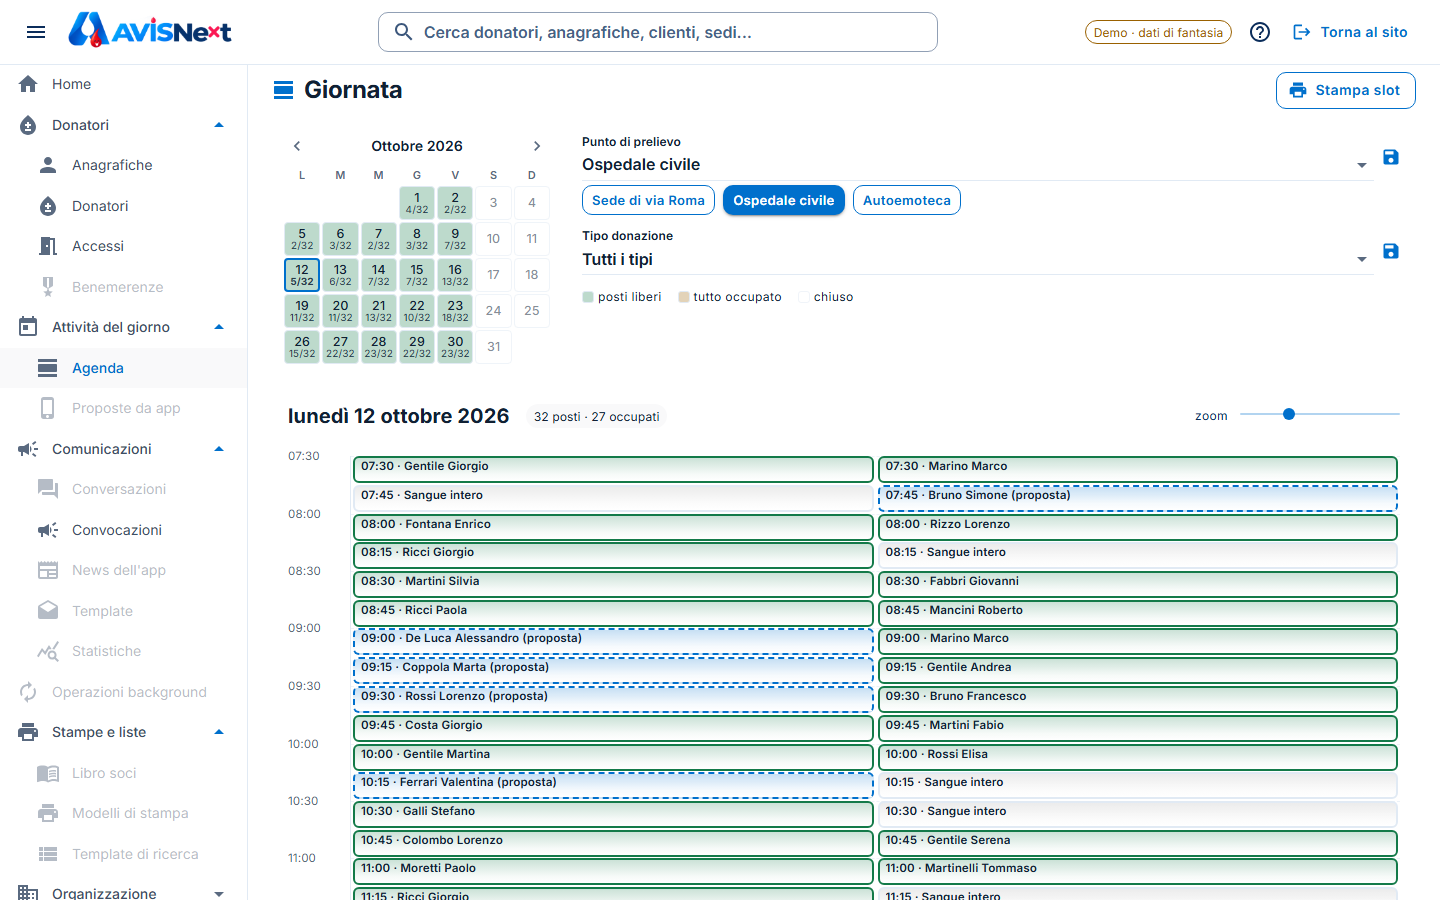Open Agenda in the sidebar
Viewport: 1440px width, 900px height.
[x=124, y=368]
